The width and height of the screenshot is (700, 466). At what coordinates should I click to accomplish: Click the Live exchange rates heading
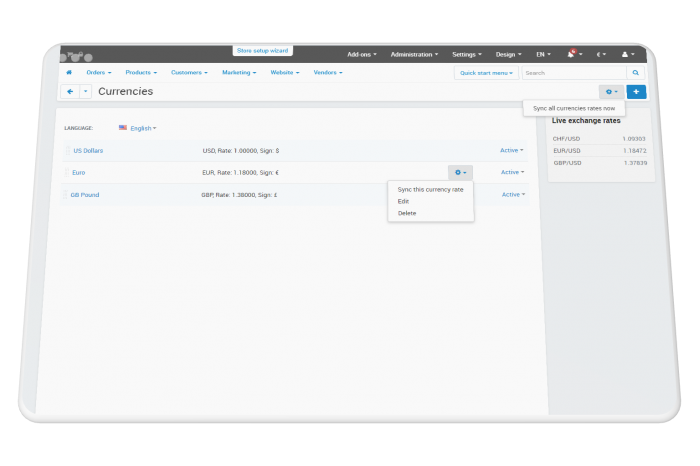click(x=586, y=121)
